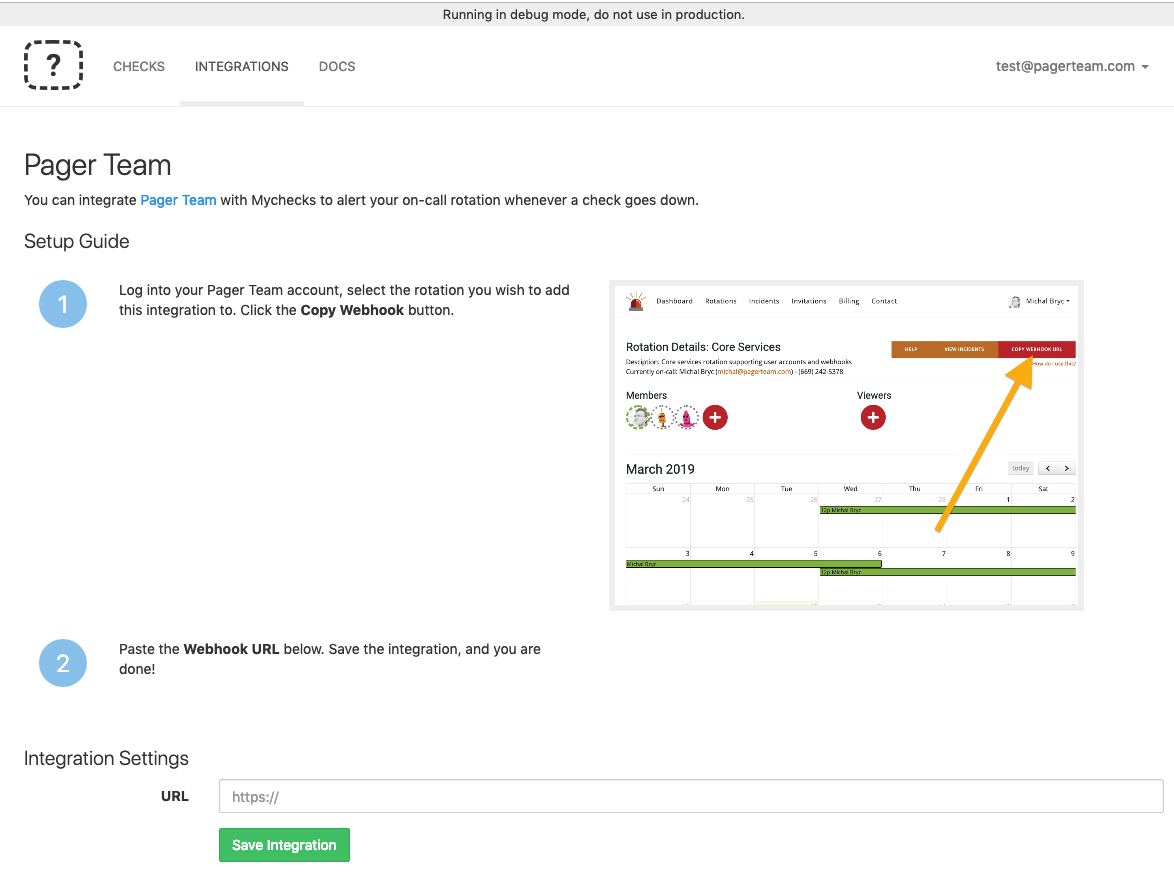Click the bold Webhook URL text

coord(231,649)
